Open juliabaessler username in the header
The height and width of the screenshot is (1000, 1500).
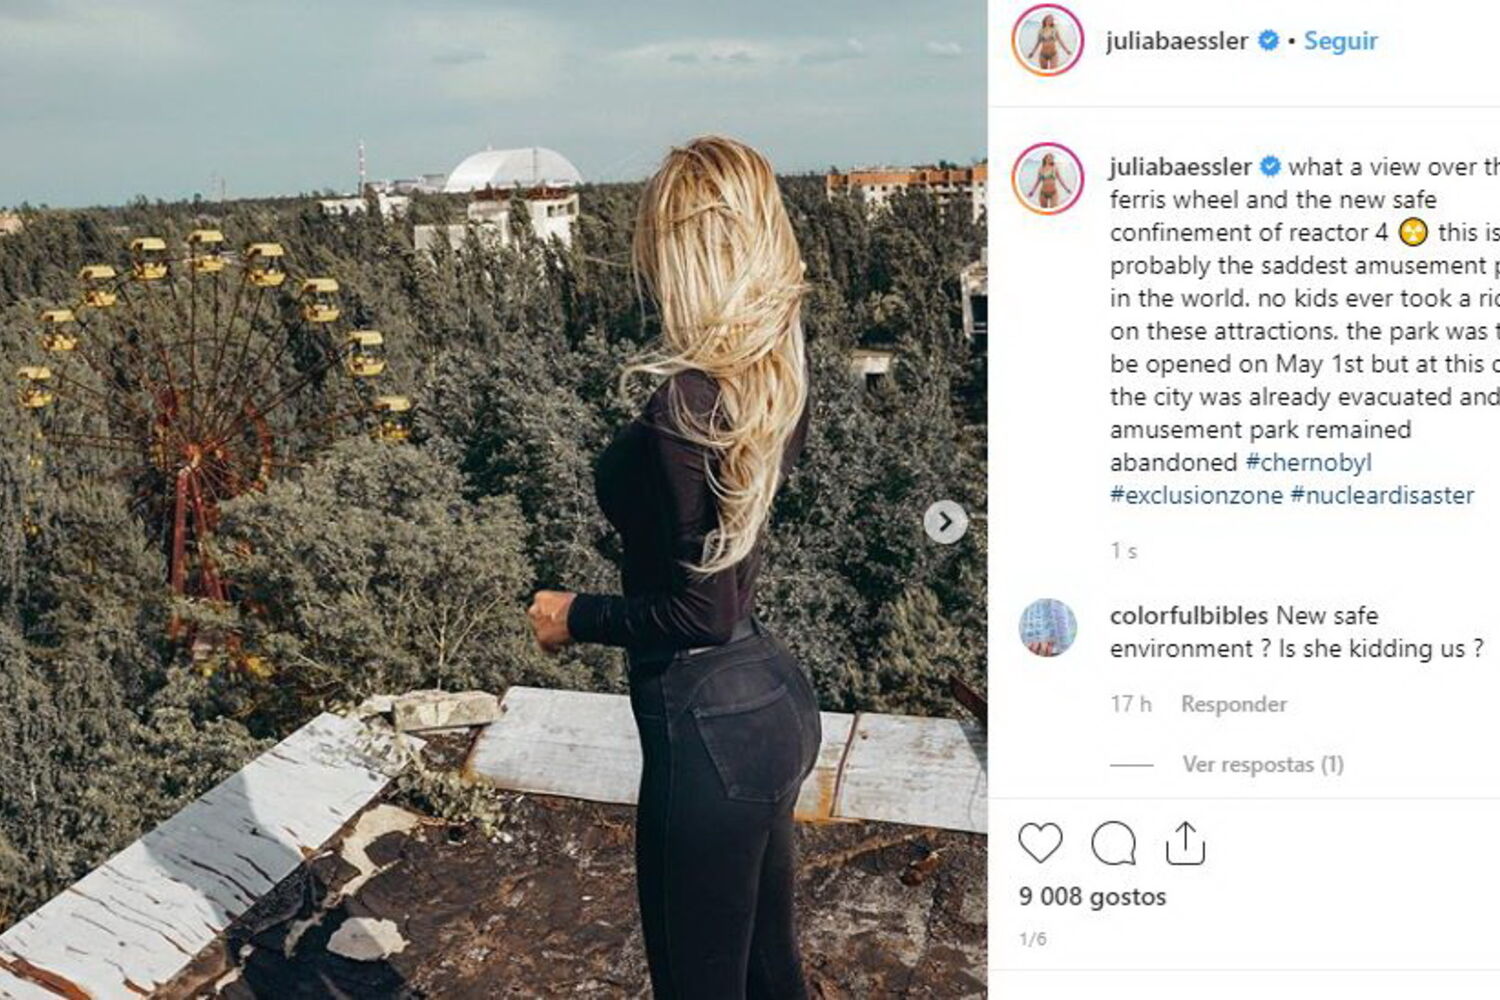pos(1177,41)
